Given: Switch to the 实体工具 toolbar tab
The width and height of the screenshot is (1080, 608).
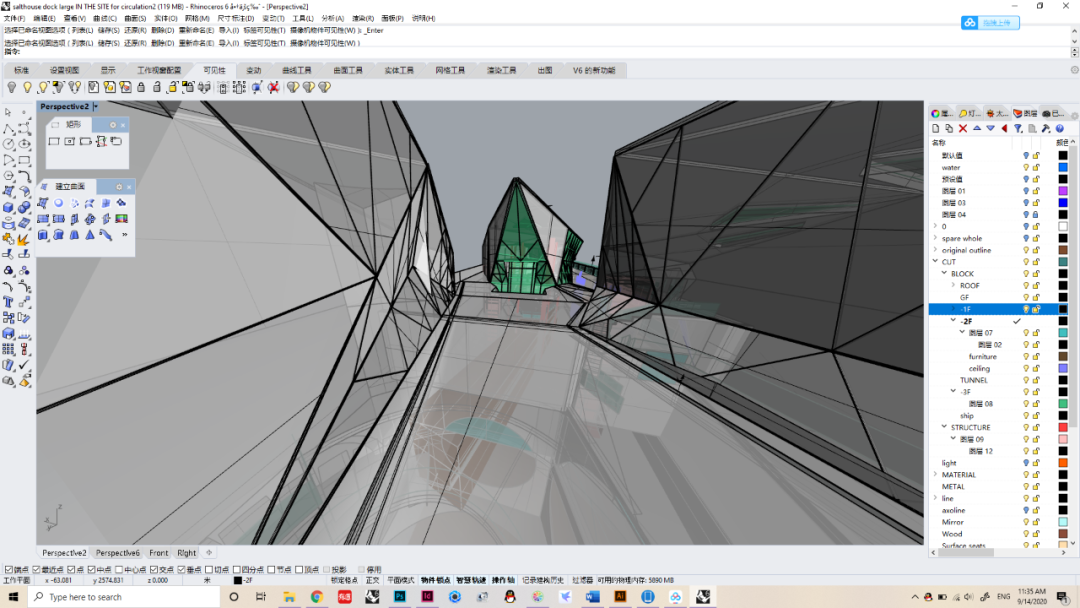Looking at the screenshot, I should [x=400, y=71].
